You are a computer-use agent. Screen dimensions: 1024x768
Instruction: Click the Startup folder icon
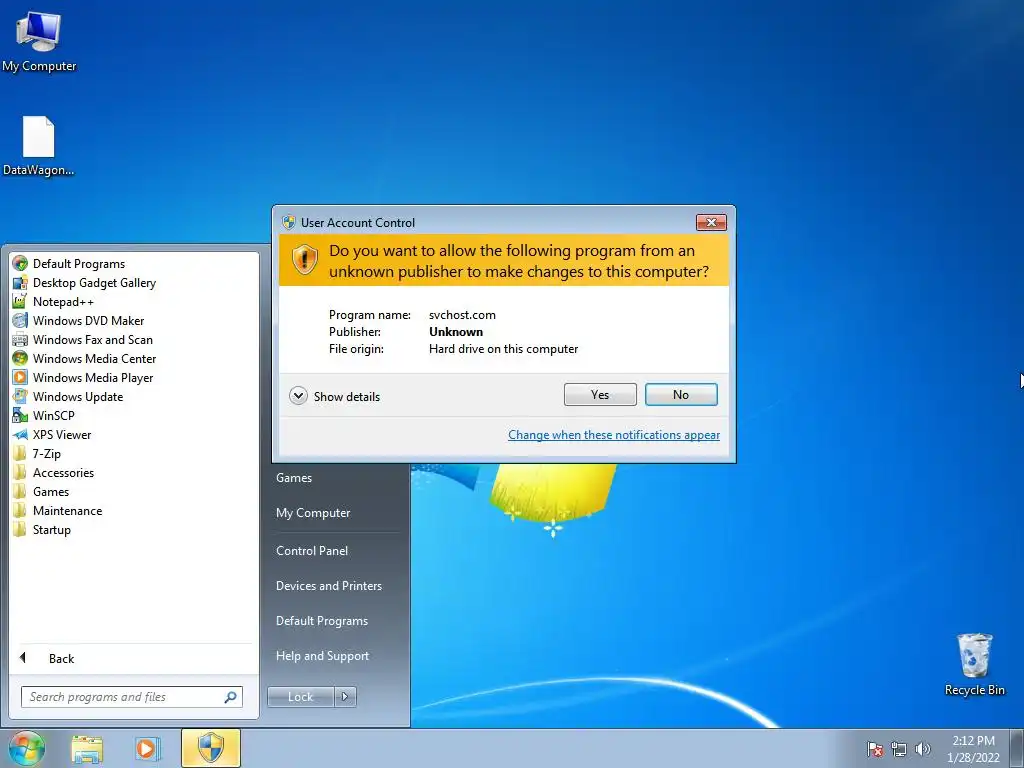20,529
